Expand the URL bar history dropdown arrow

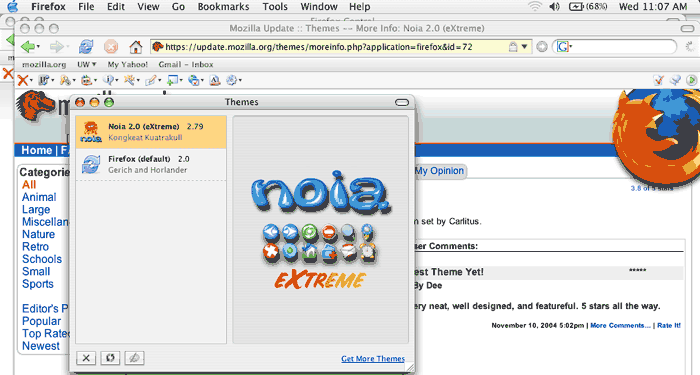click(525, 46)
